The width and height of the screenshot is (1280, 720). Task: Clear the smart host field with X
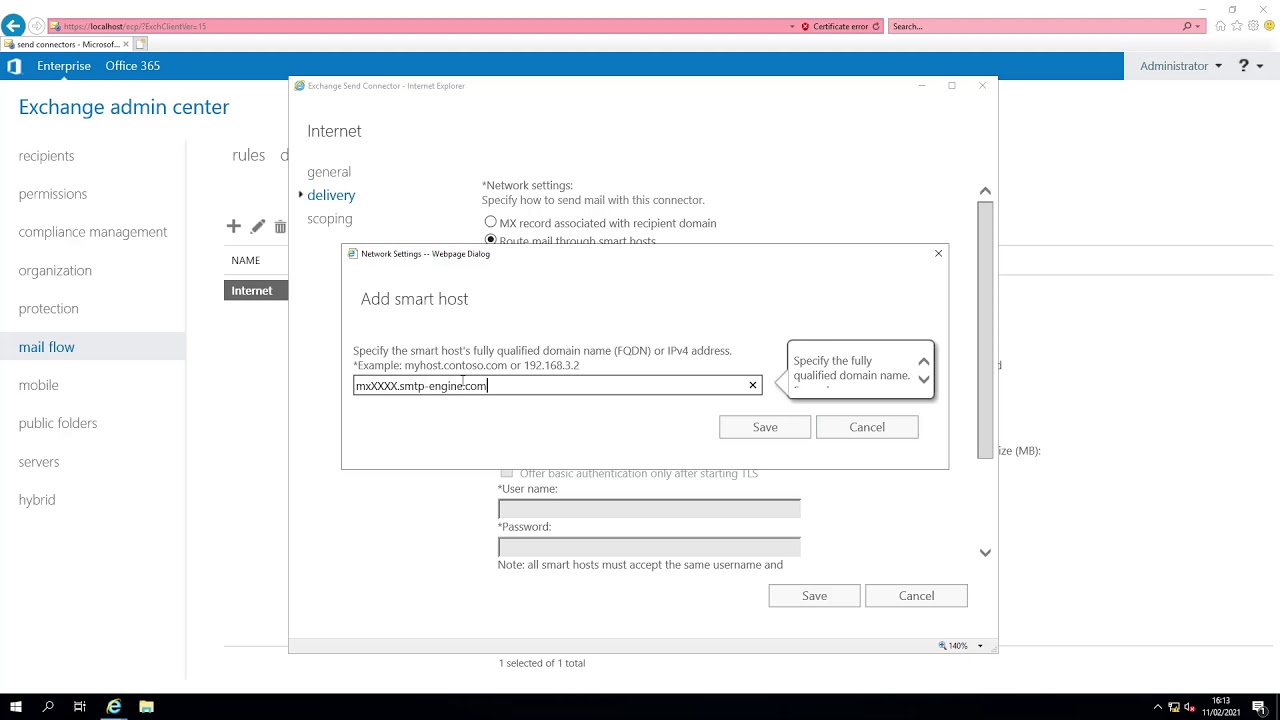(x=753, y=386)
